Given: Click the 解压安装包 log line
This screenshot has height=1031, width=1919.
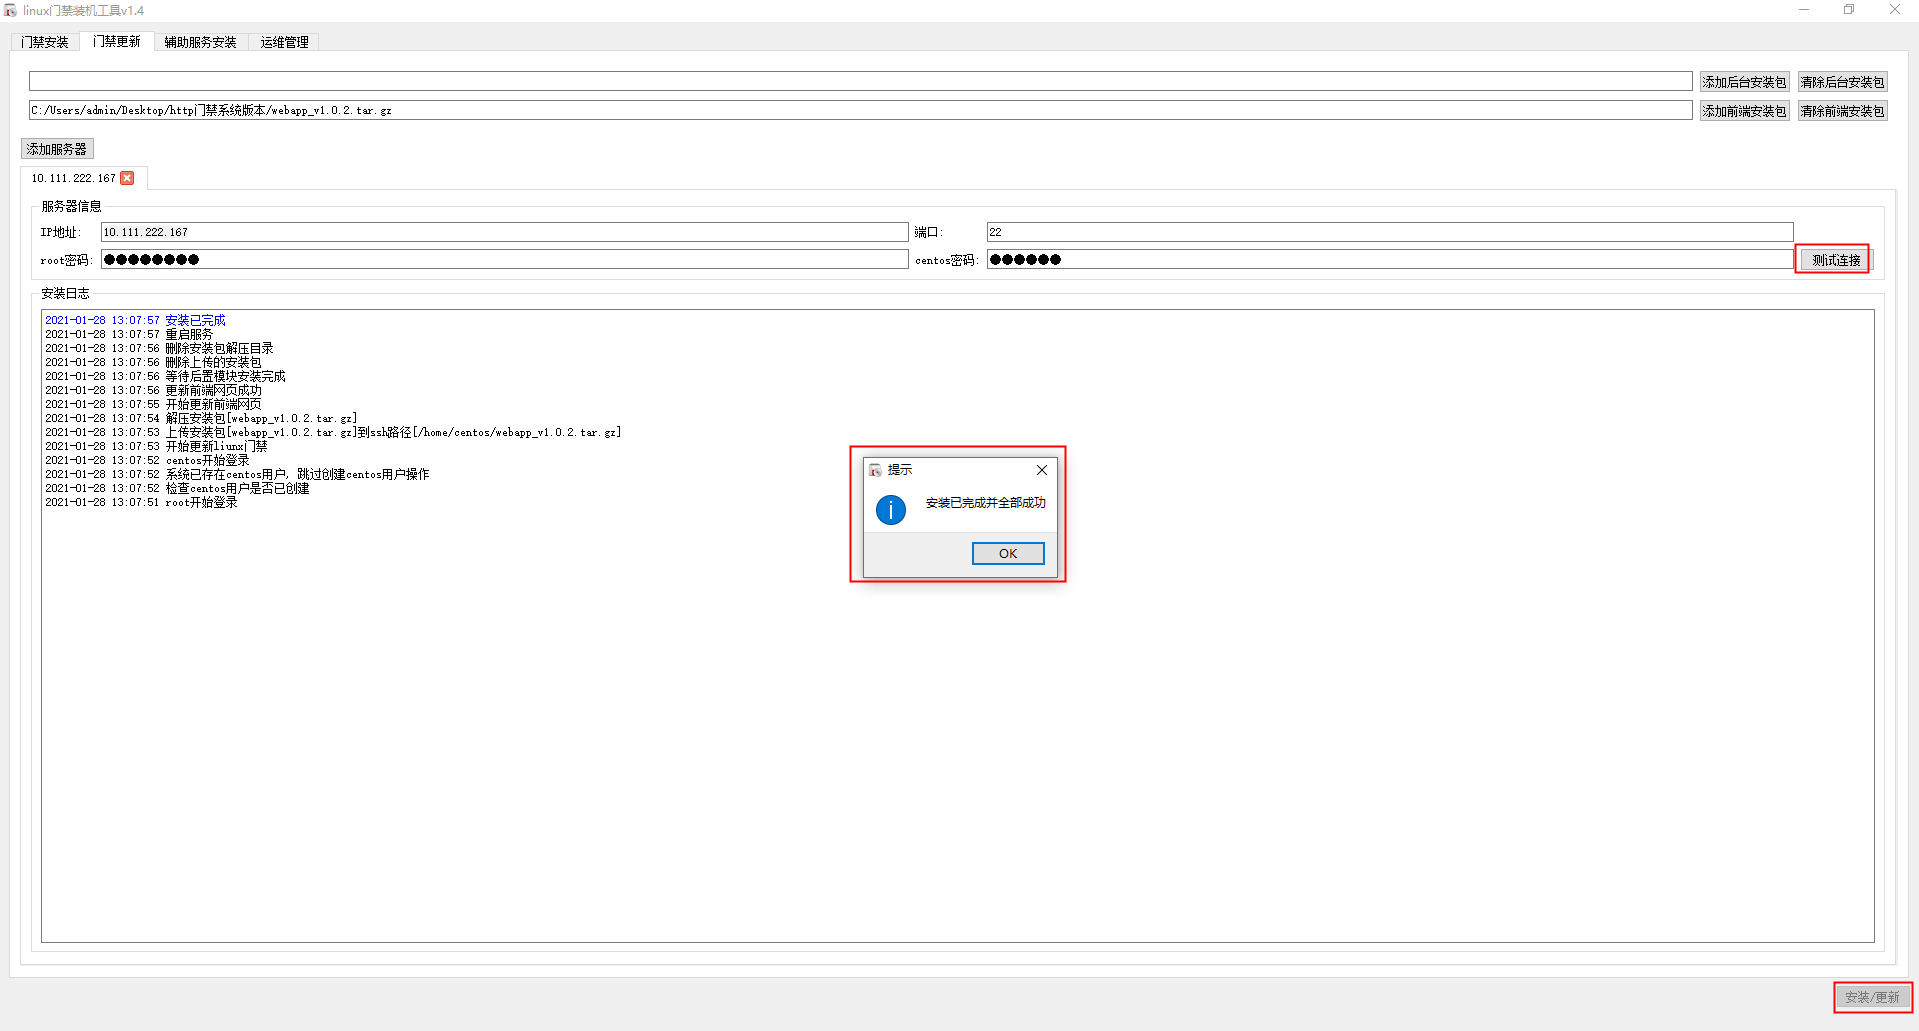Looking at the screenshot, I should tap(201, 418).
